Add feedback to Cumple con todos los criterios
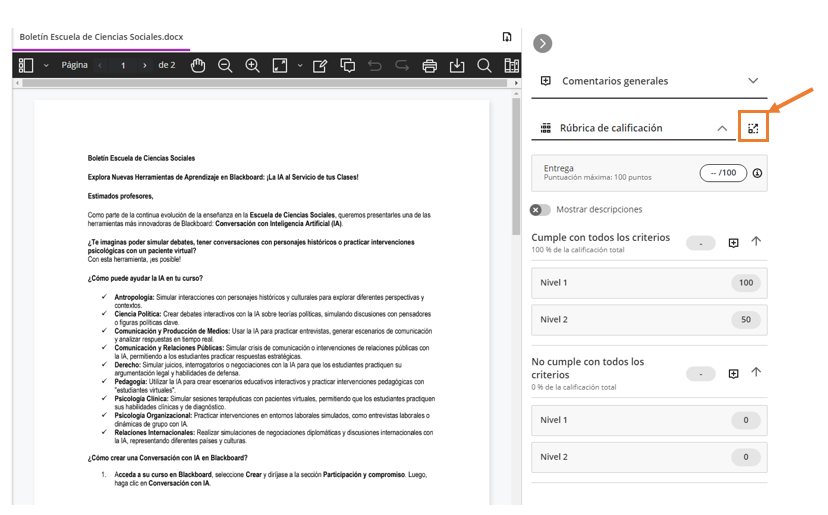Screen dimensions: 828x515 (733, 243)
